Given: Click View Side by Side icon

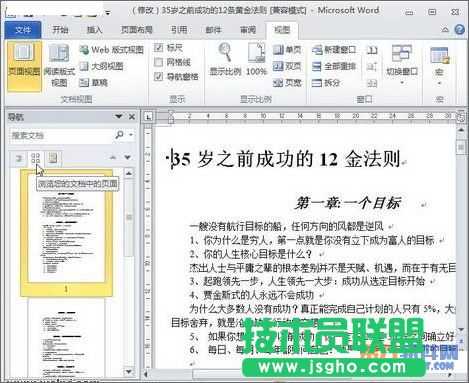Looking at the screenshot, I should click(x=372, y=50).
